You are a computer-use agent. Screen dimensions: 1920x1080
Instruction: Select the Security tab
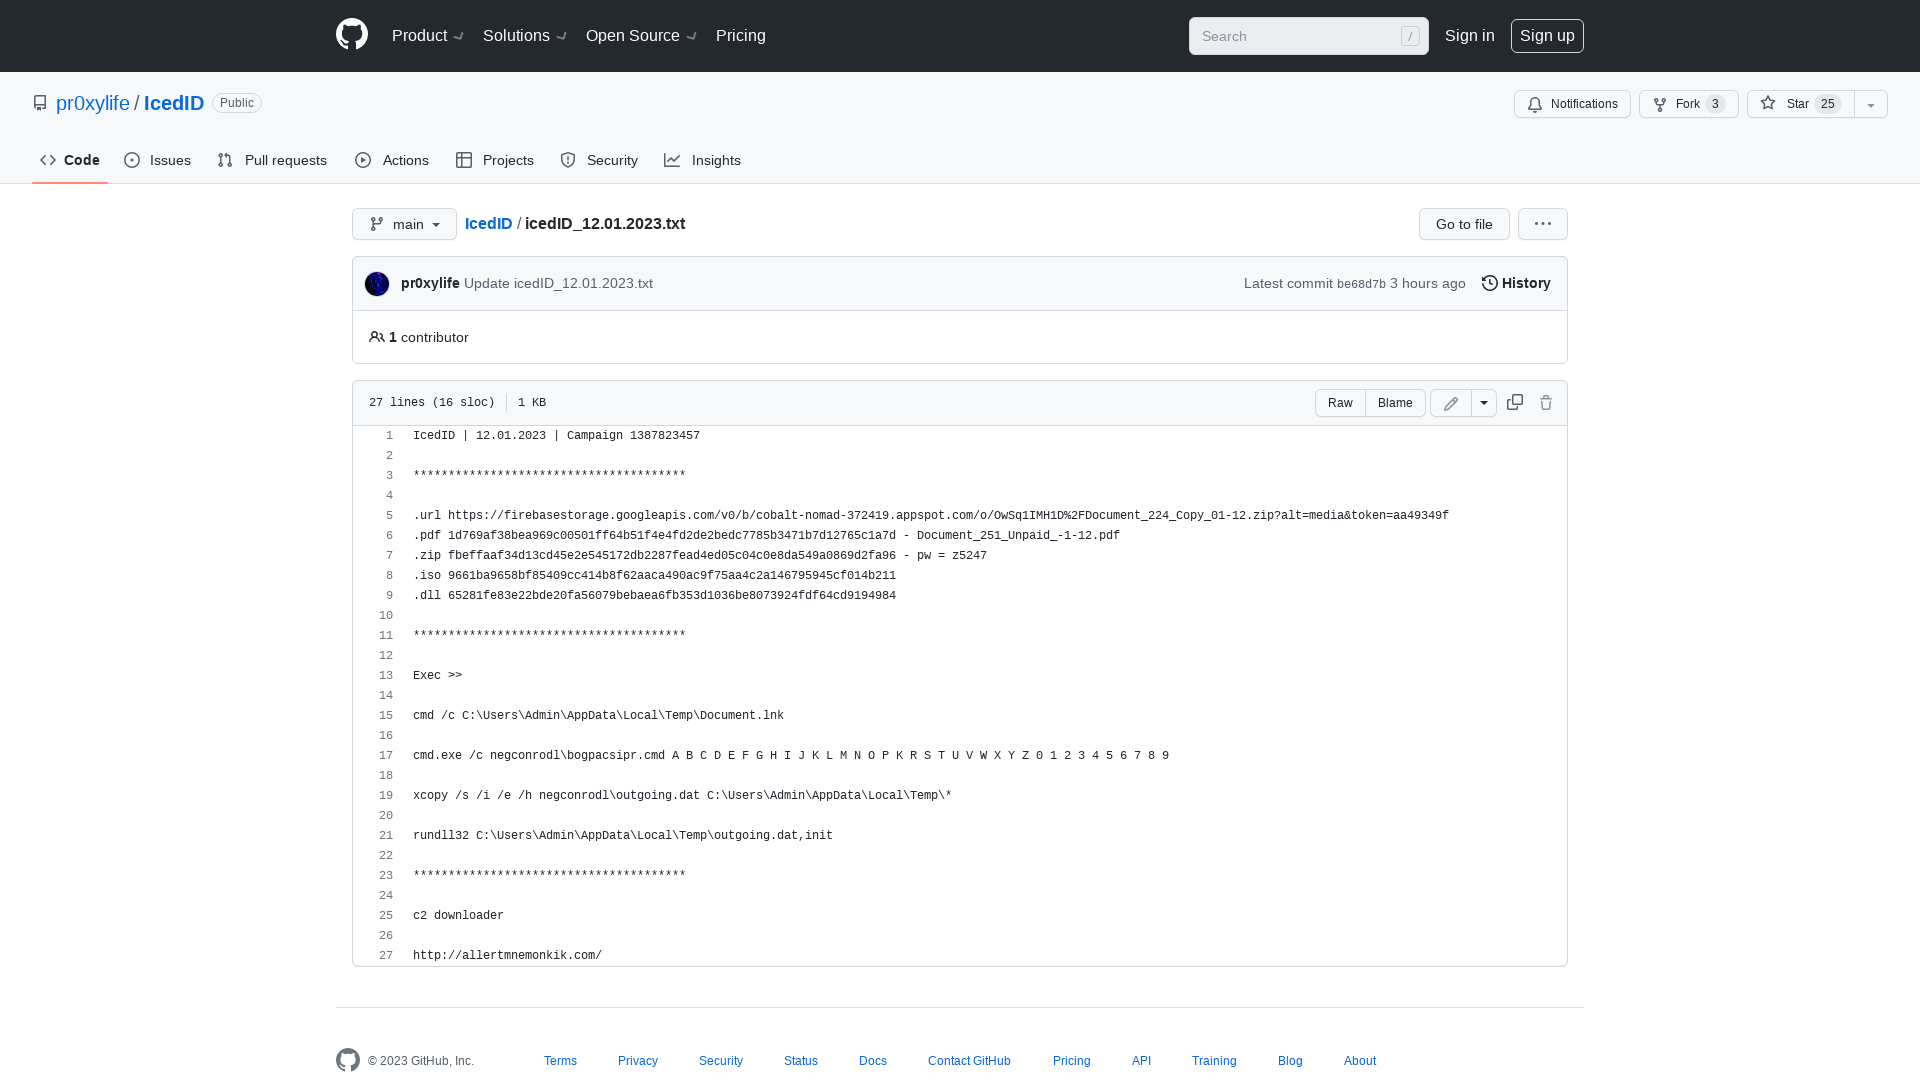coord(599,160)
